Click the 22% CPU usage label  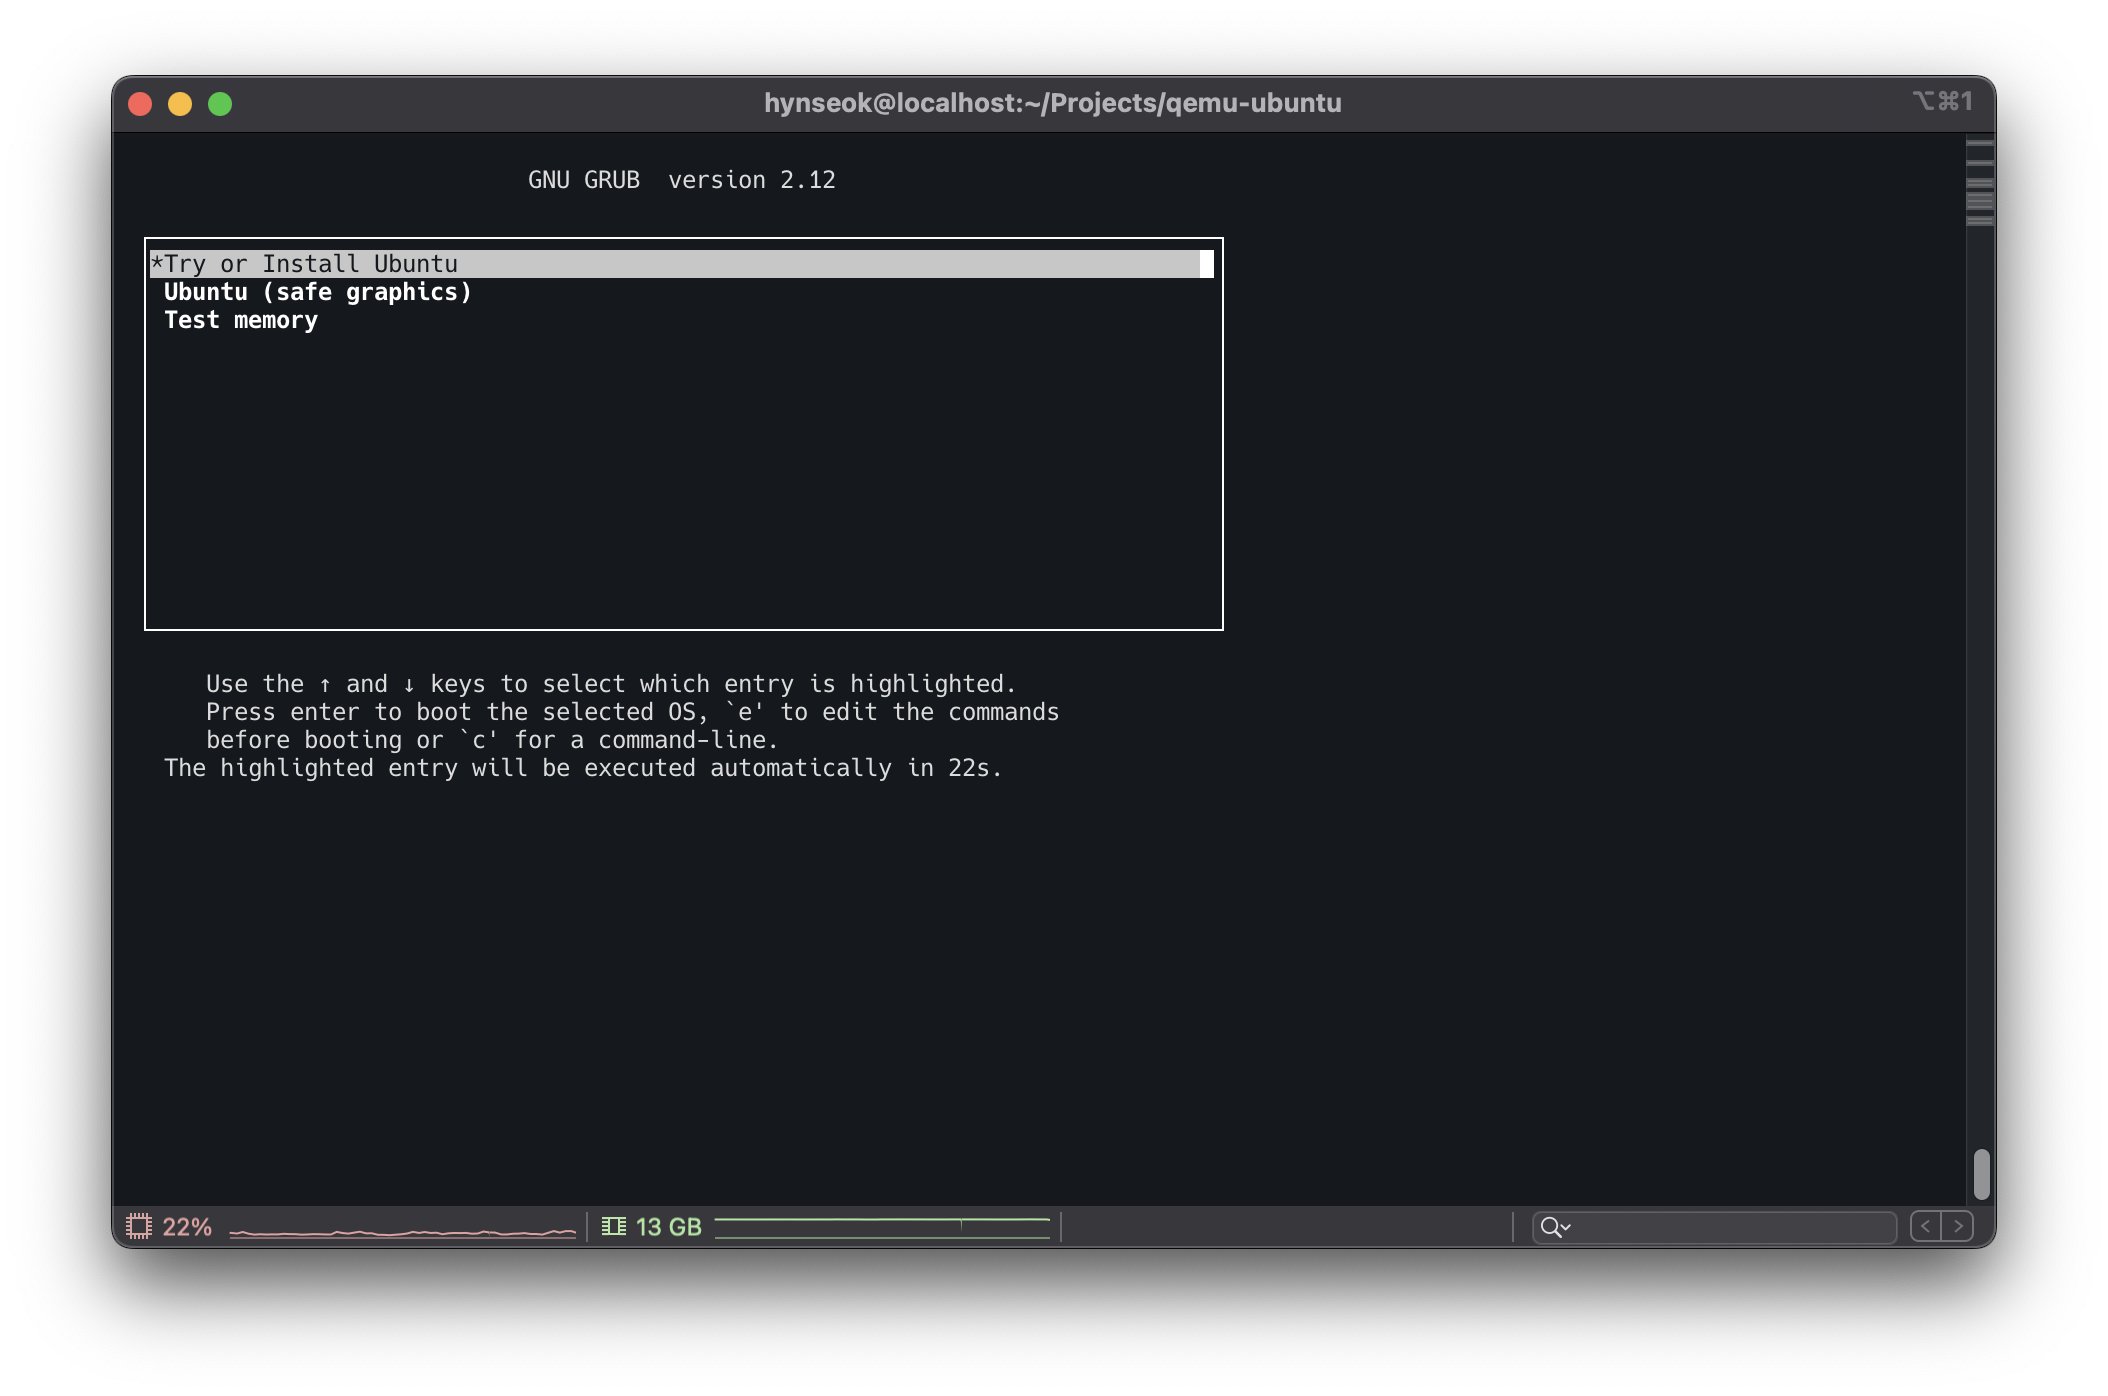pyautogui.click(x=187, y=1227)
